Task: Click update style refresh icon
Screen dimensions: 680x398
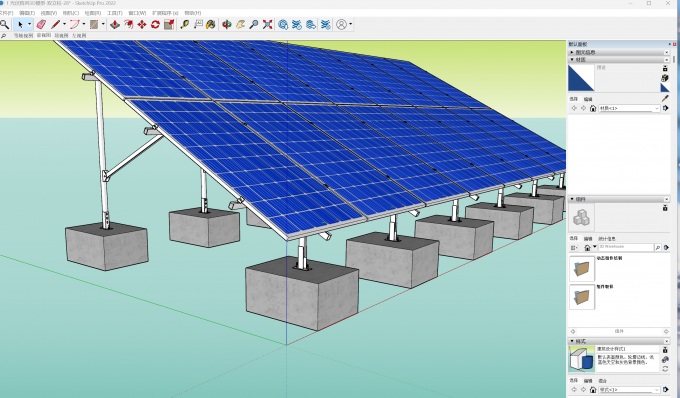Action: (x=665, y=369)
